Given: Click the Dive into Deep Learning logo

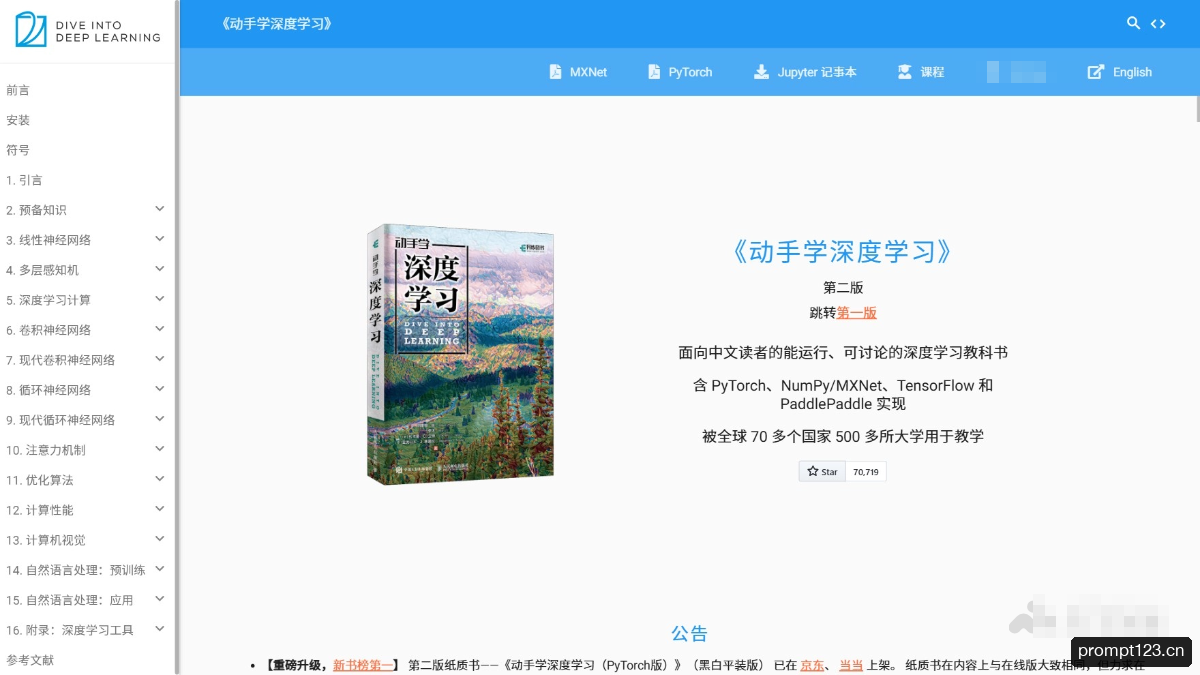Looking at the screenshot, I should [88, 30].
